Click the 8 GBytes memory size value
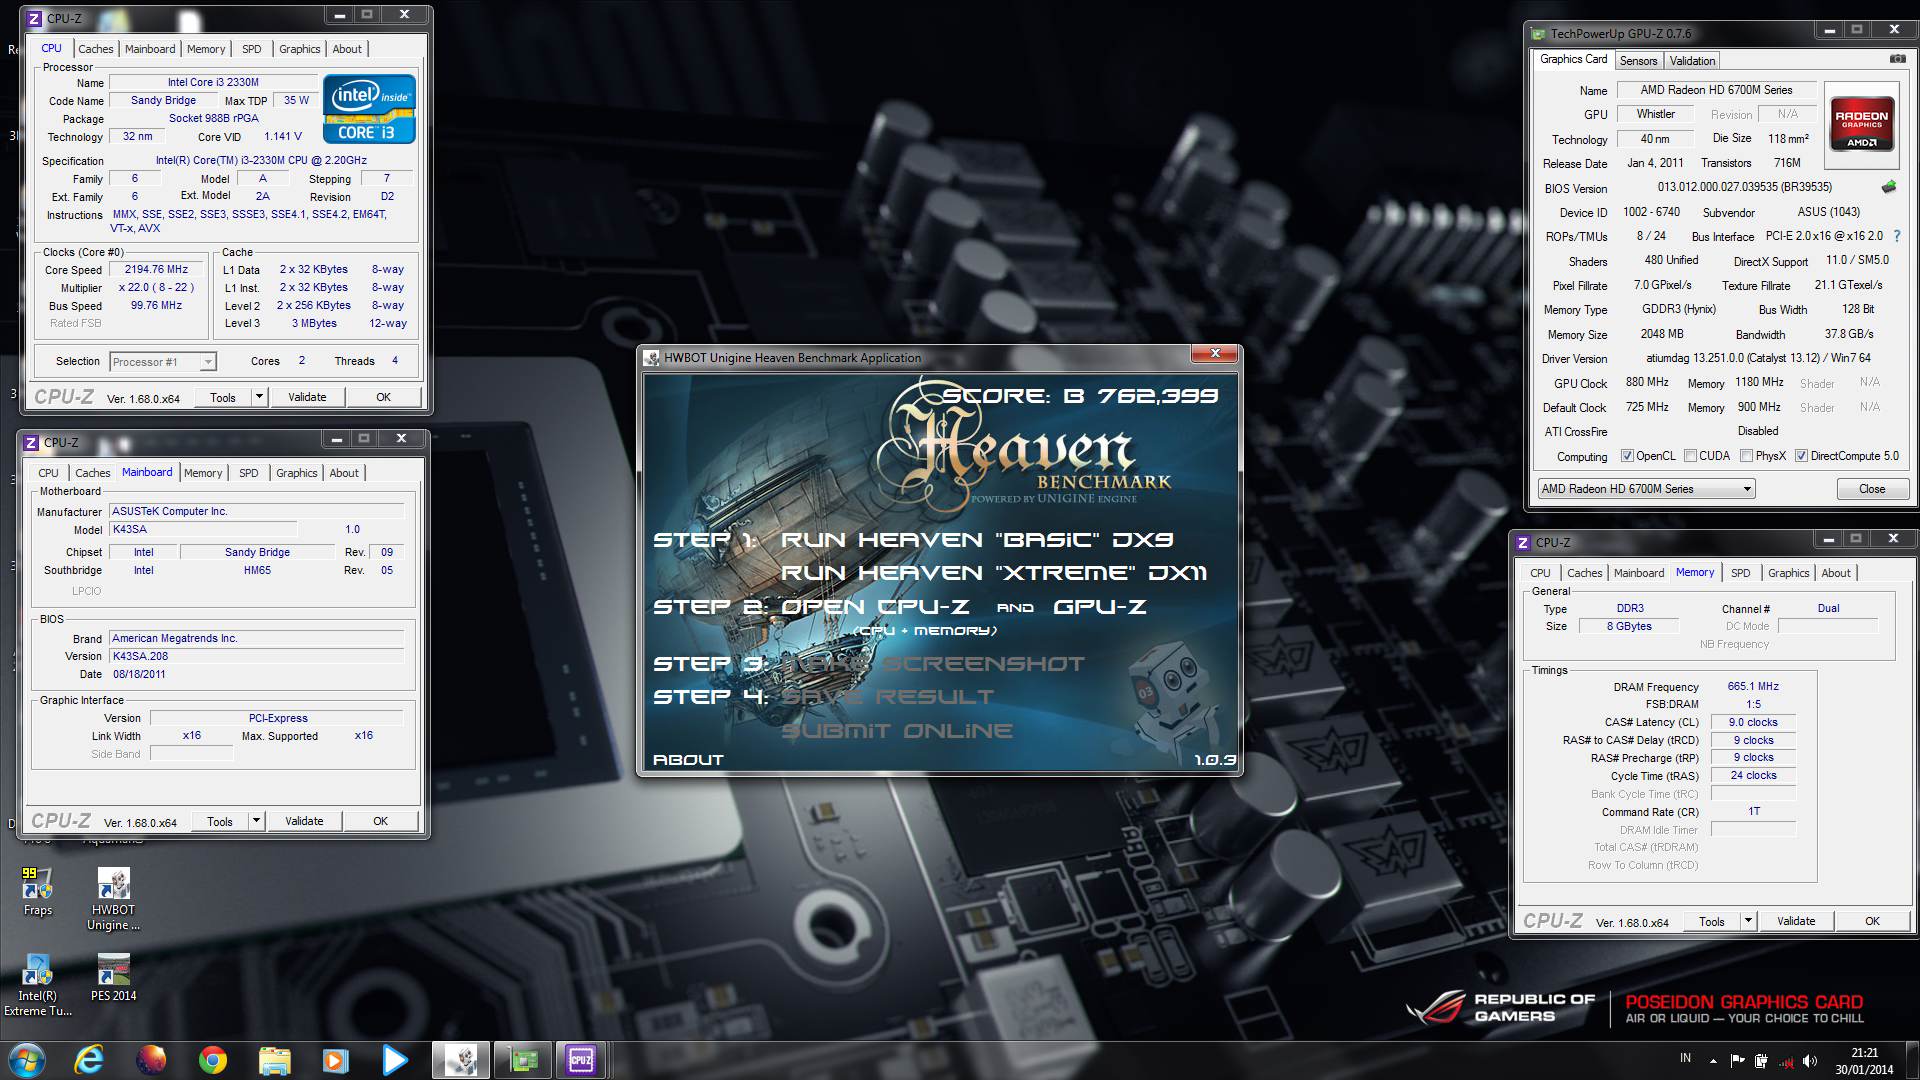1920x1080 pixels. [x=1629, y=626]
